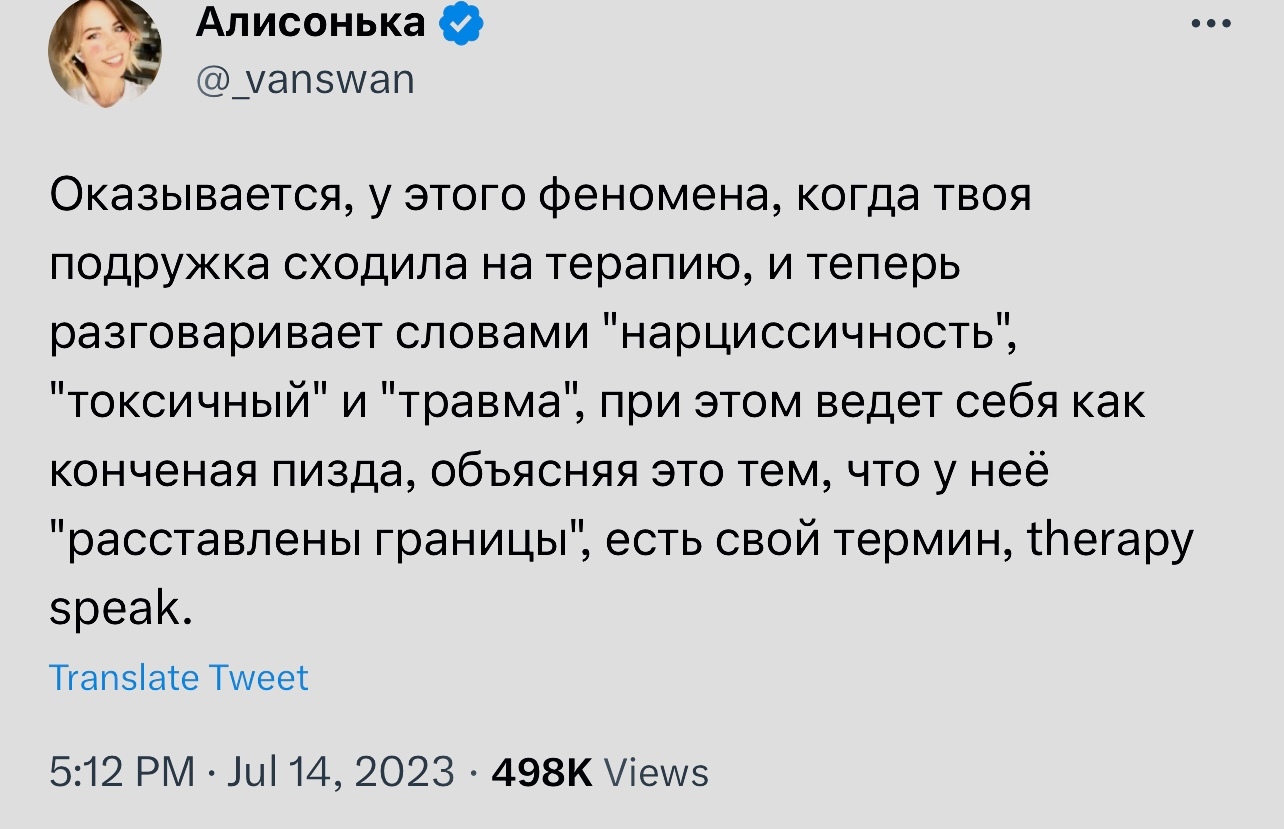The width and height of the screenshot is (1284, 829).
Task: Open the @_vanswan handle link
Action: tap(305, 78)
